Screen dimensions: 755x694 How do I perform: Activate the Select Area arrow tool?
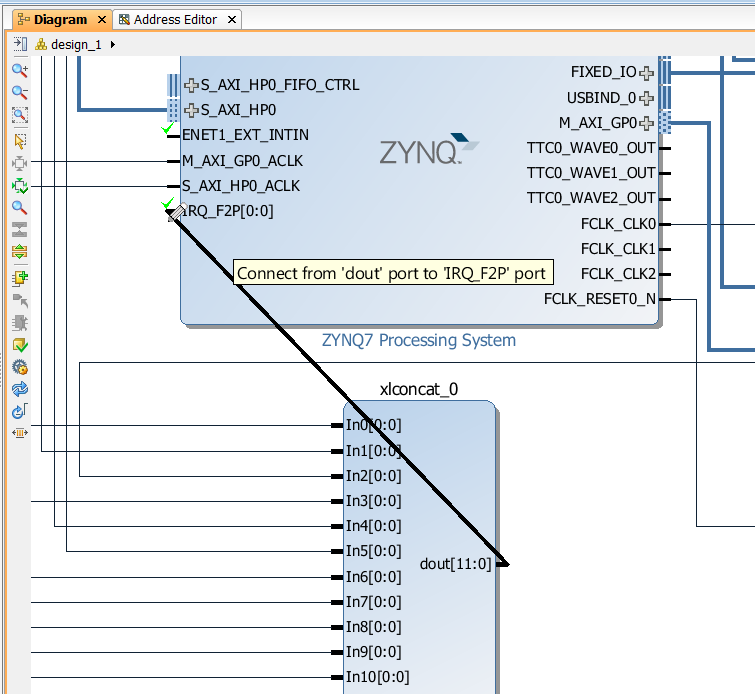click(x=20, y=141)
